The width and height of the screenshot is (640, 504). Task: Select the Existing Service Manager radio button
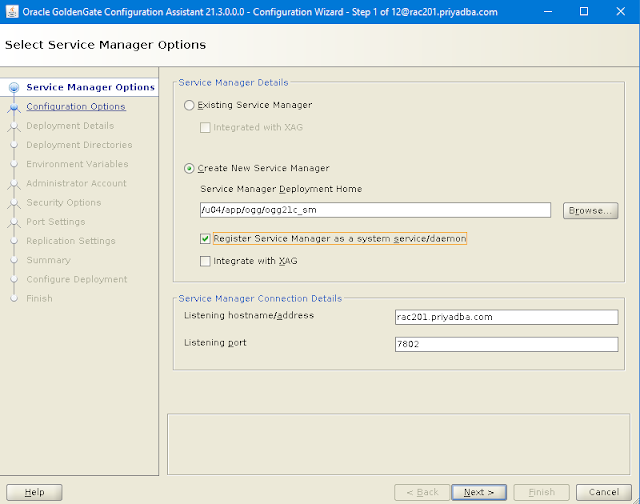(189, 105)
